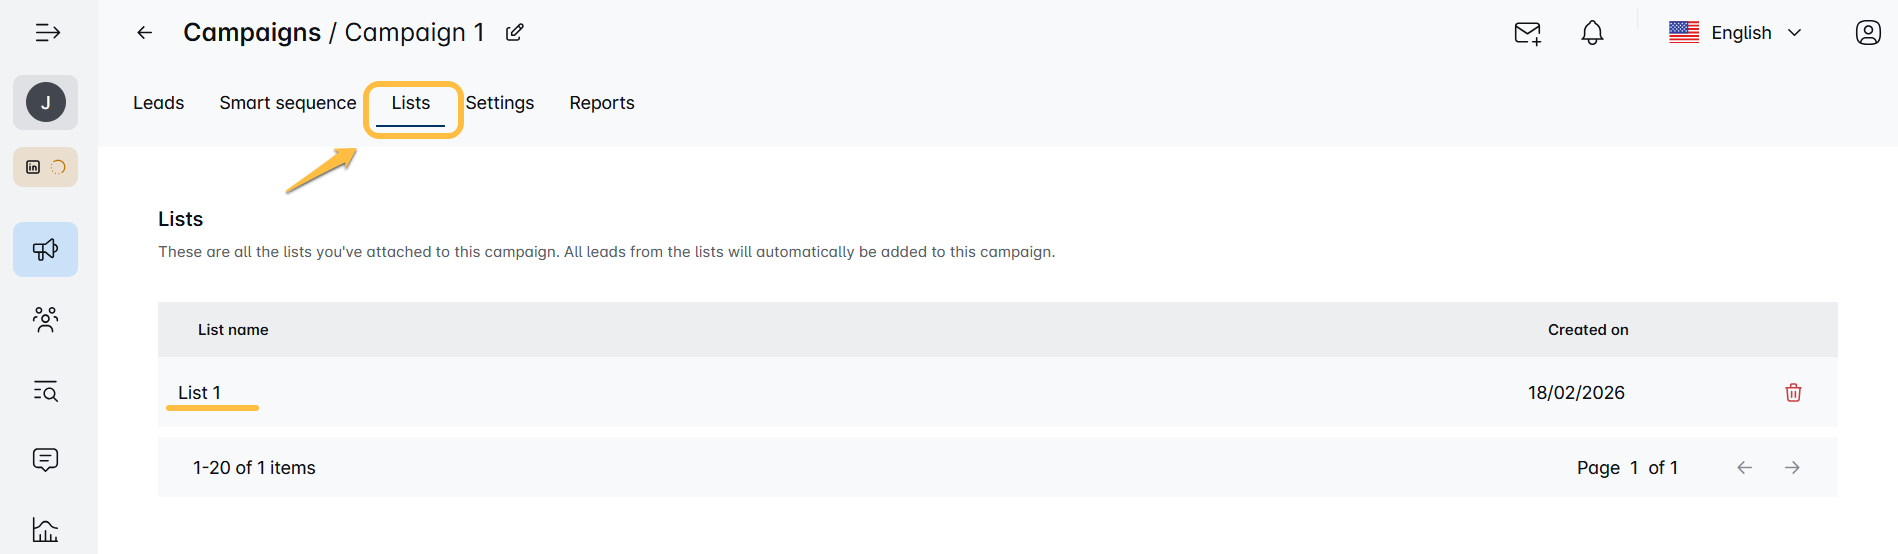Edit the Campaign 1 name pencil icon
This screenshot has width=1898, height=554.
pos(515,33)
